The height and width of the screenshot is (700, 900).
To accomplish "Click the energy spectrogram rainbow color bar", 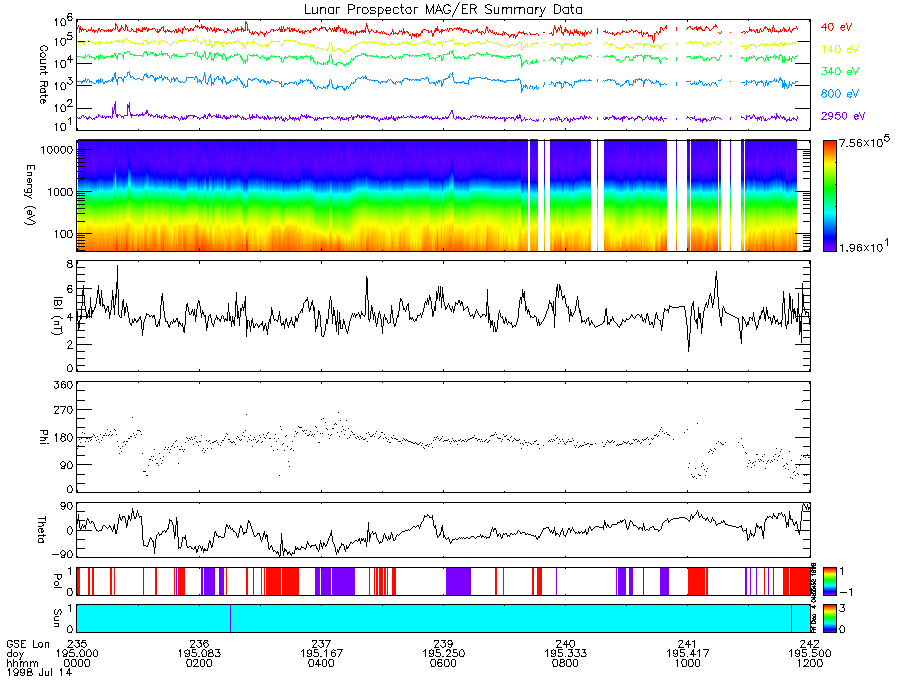I will point(829,195).
